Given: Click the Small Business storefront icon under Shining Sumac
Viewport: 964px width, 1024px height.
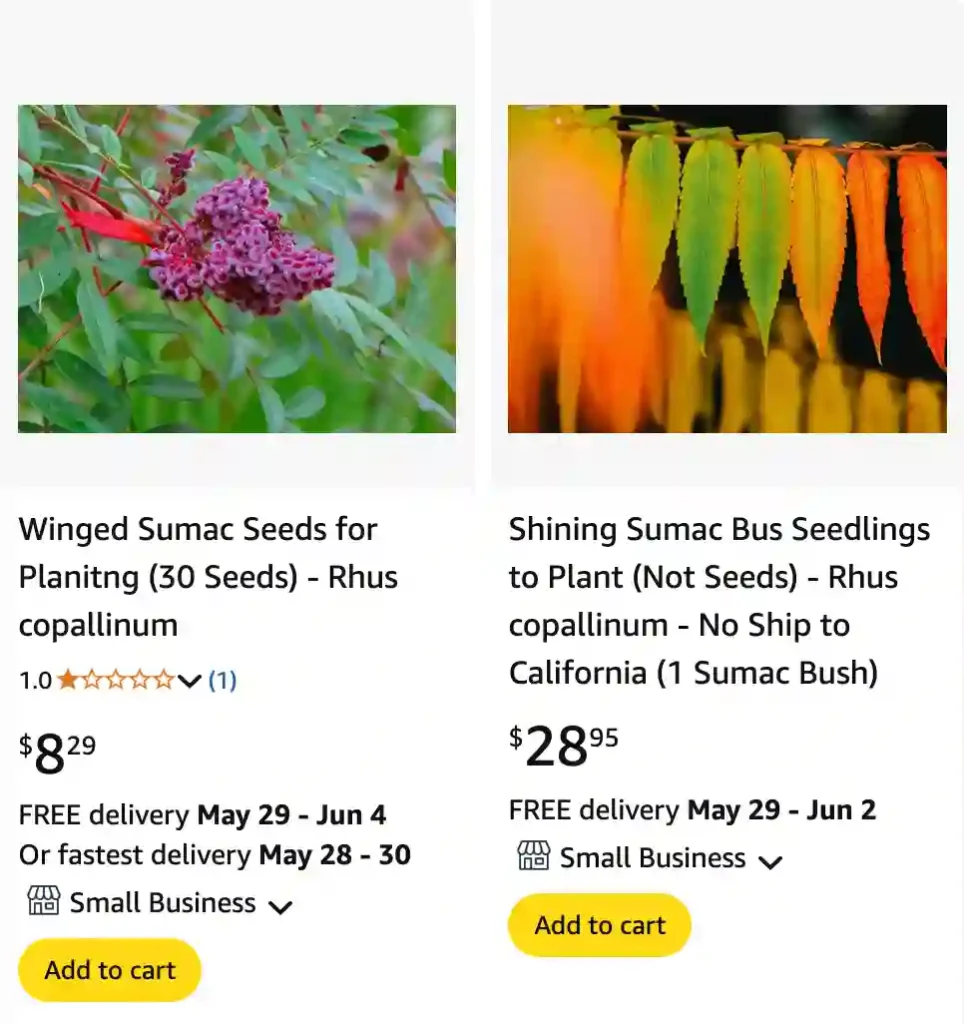Looking at the screenshot, I should (x=533, y=856).
